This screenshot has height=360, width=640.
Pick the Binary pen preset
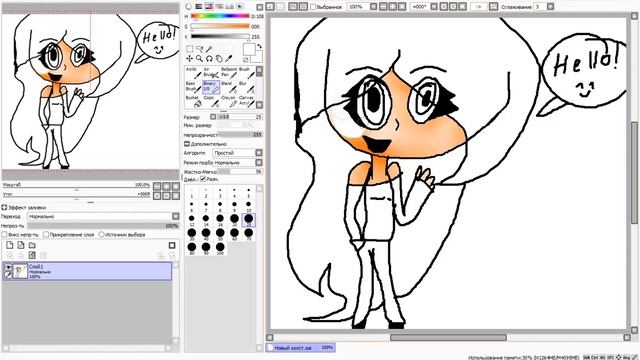[211, 87]
